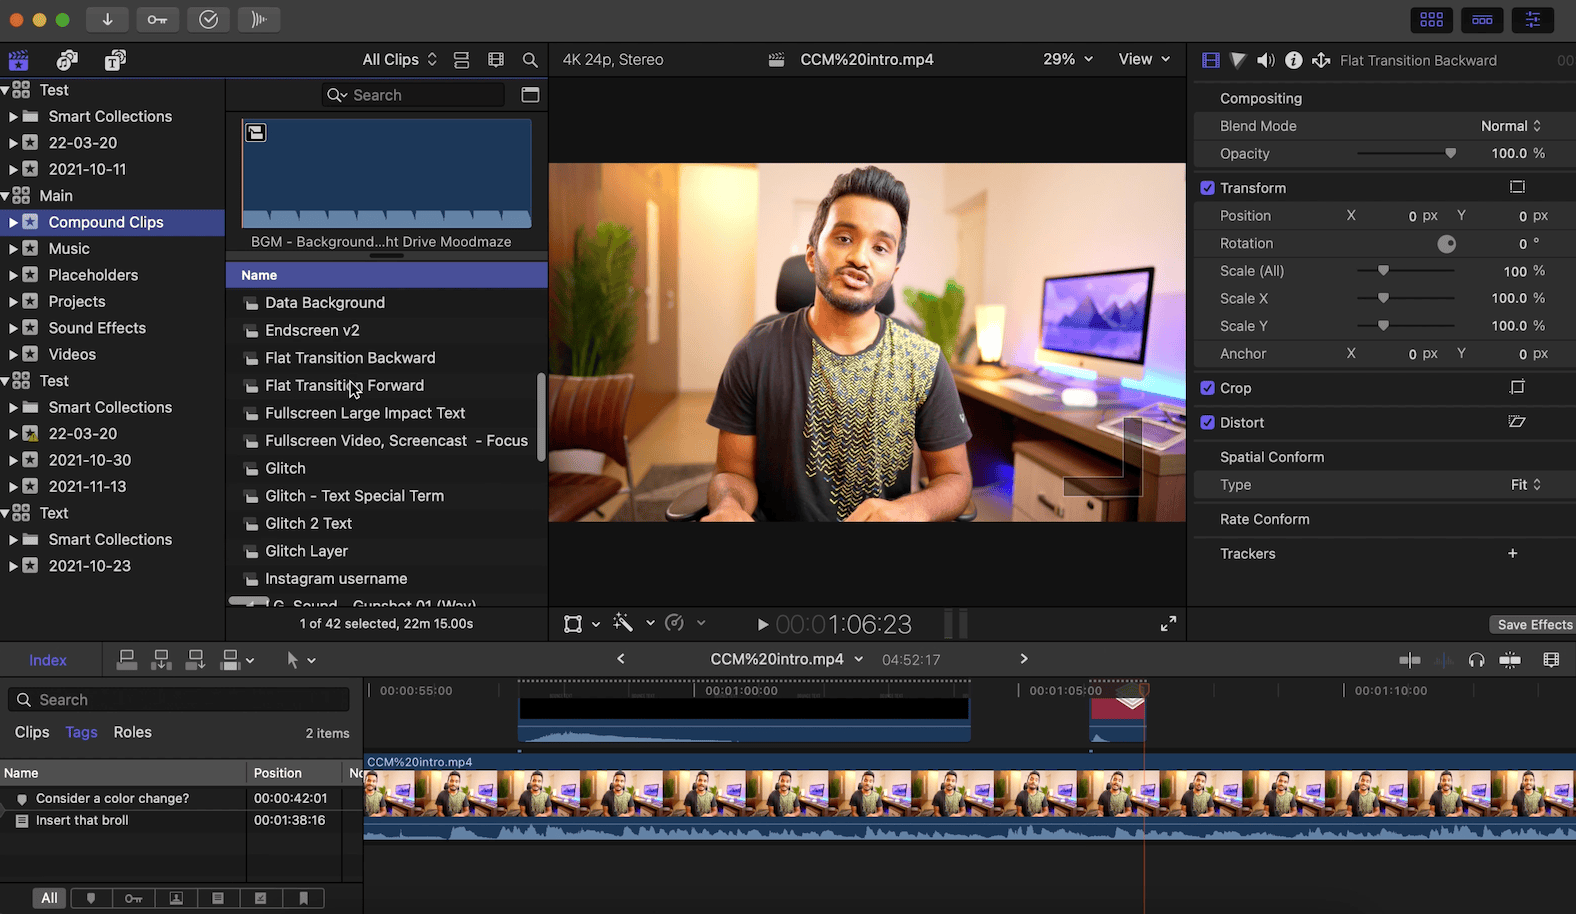Enter fullscreen viewer playback

[1168, 624]
